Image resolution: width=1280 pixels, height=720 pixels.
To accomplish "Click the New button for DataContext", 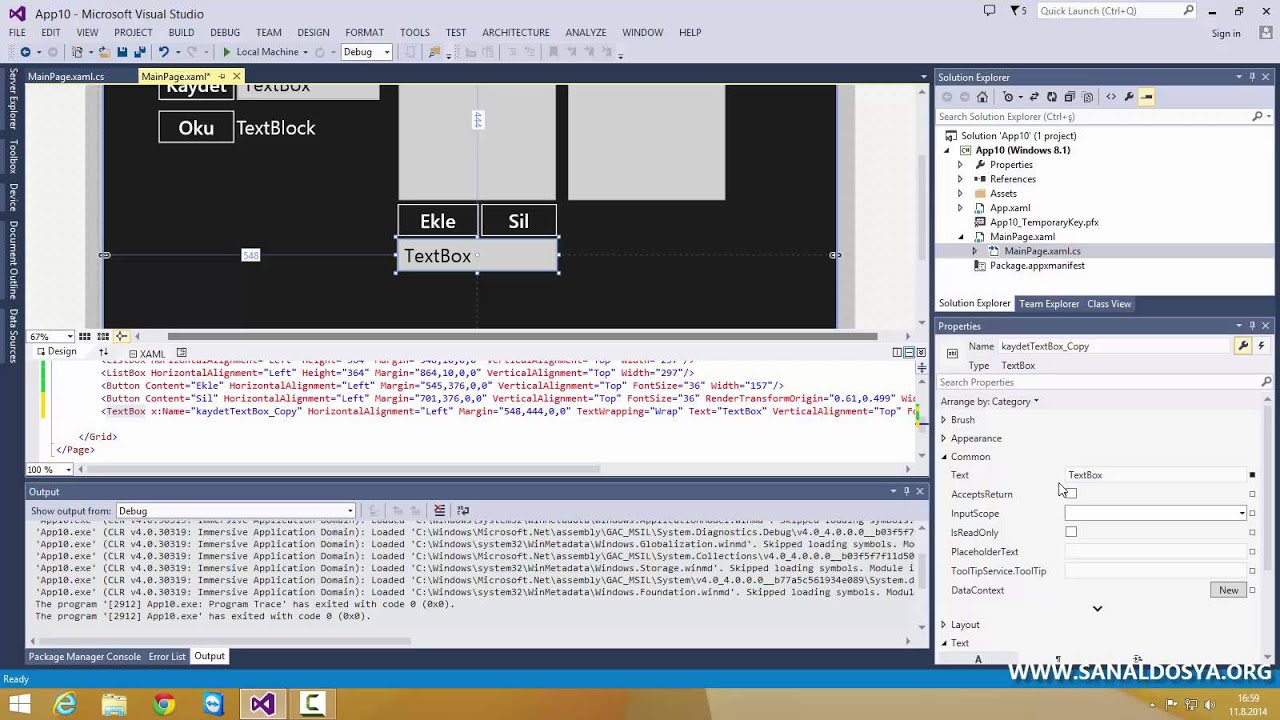I will (x=1228, y=590).
